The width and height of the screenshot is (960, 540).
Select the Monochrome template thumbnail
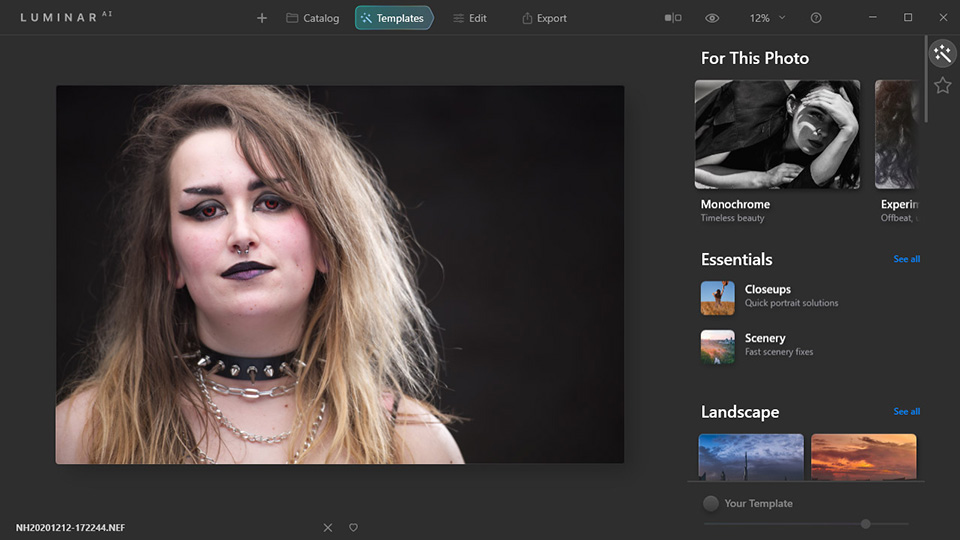777,134
